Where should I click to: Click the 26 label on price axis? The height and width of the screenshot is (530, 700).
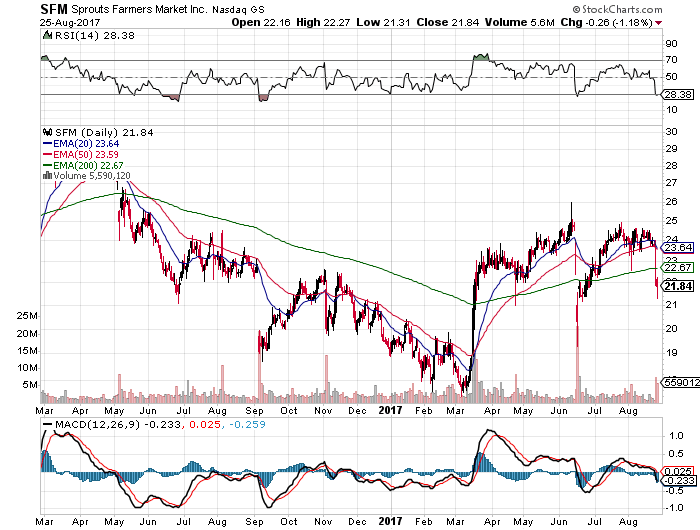(x=671, y=202)
